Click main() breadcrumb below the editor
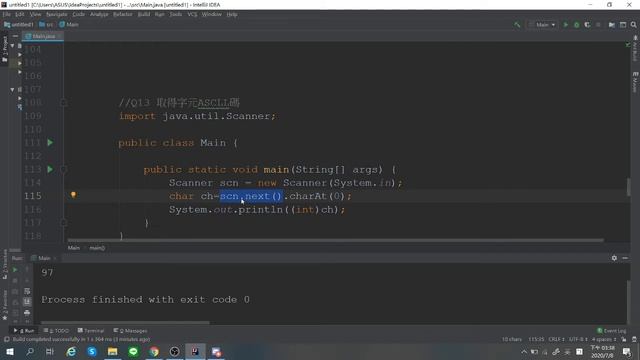This screenshot has width=640, height=360. (x=97, y=248)
